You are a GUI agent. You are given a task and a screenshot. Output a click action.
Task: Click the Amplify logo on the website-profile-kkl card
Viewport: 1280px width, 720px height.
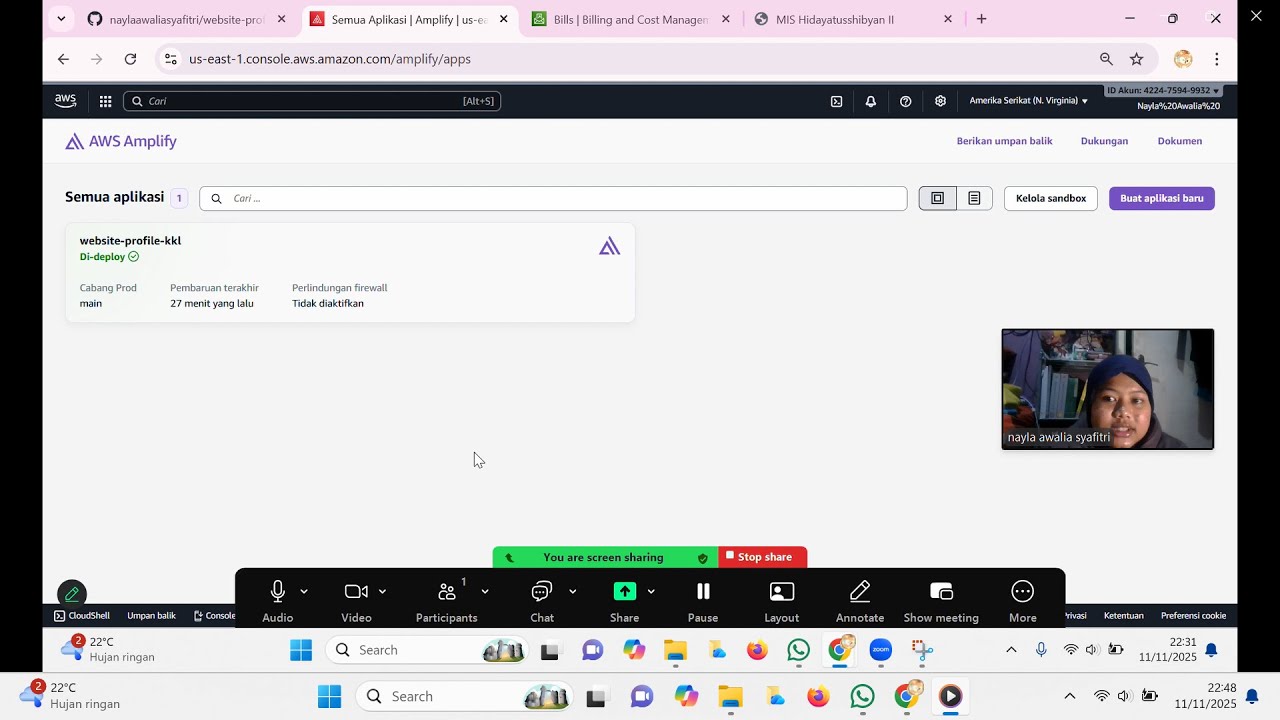pyautogui.click(x=610, y=246)
